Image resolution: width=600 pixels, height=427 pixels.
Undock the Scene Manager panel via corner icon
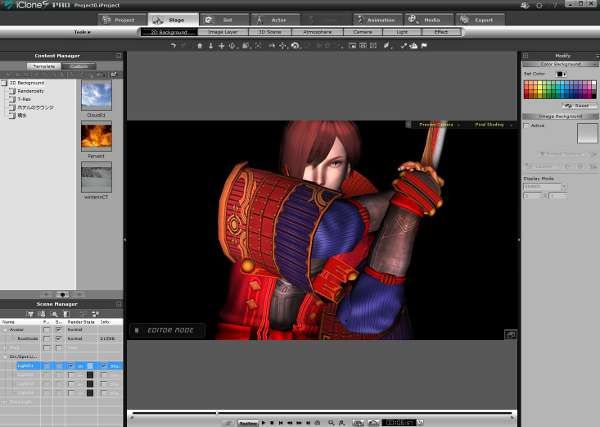tap(118, 304)
